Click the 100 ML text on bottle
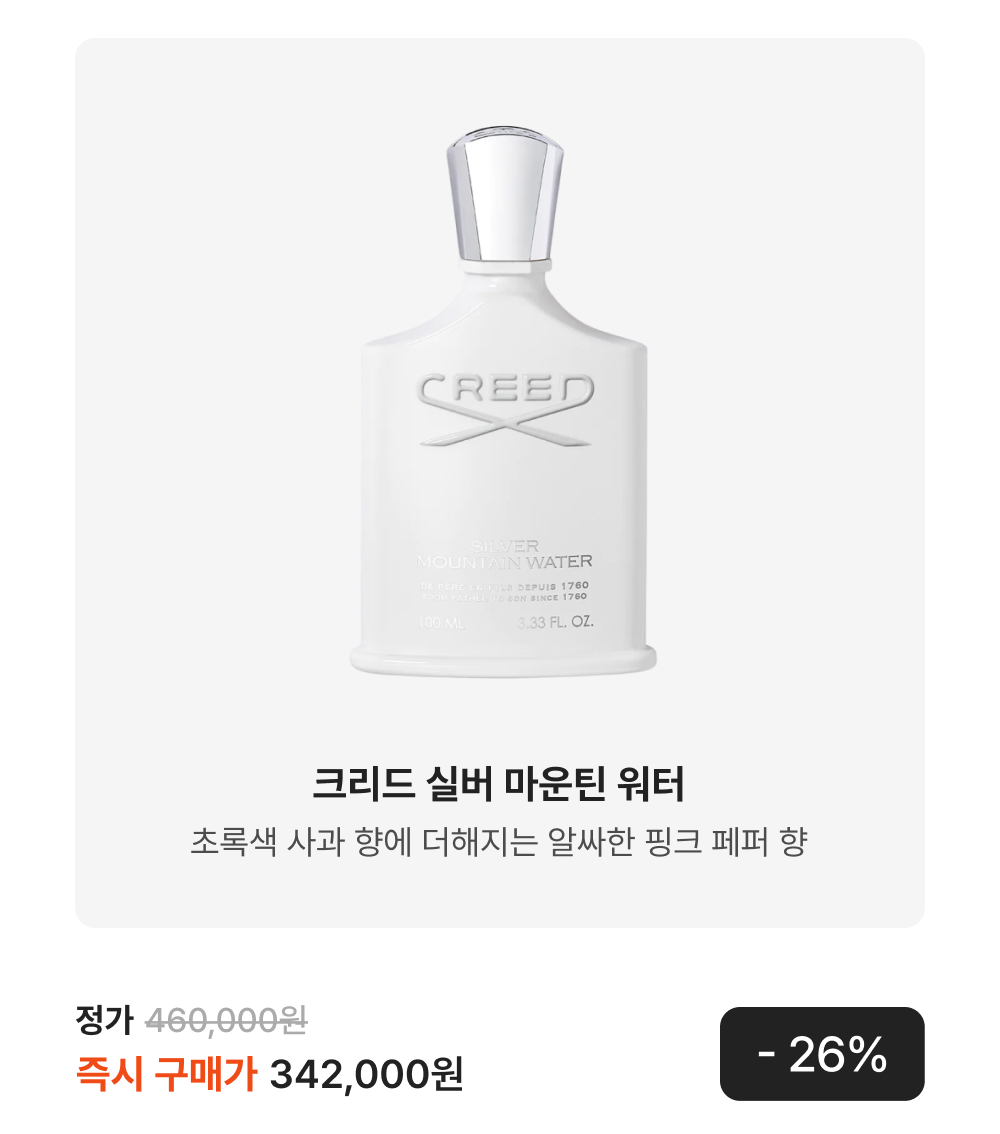 [442, 623]
